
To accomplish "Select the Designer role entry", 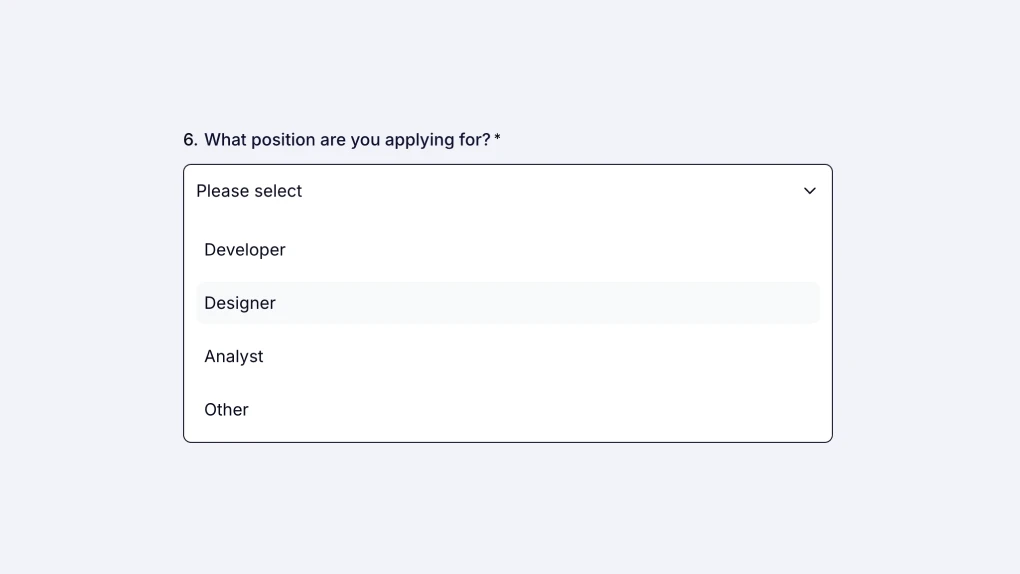I will [x=240, y=303].
